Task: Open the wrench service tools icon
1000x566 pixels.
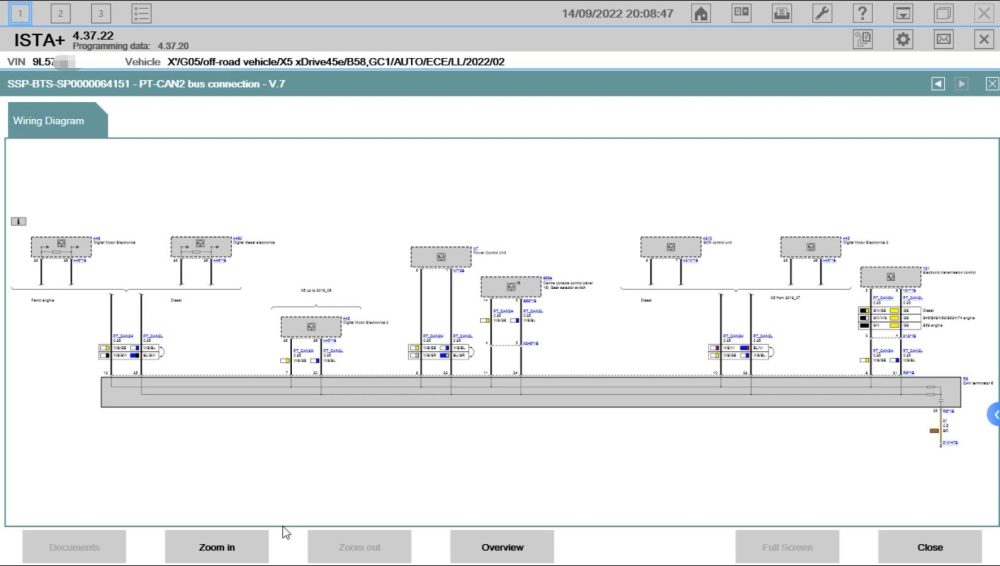Action: pyautogui.click(x=822, y=13)
